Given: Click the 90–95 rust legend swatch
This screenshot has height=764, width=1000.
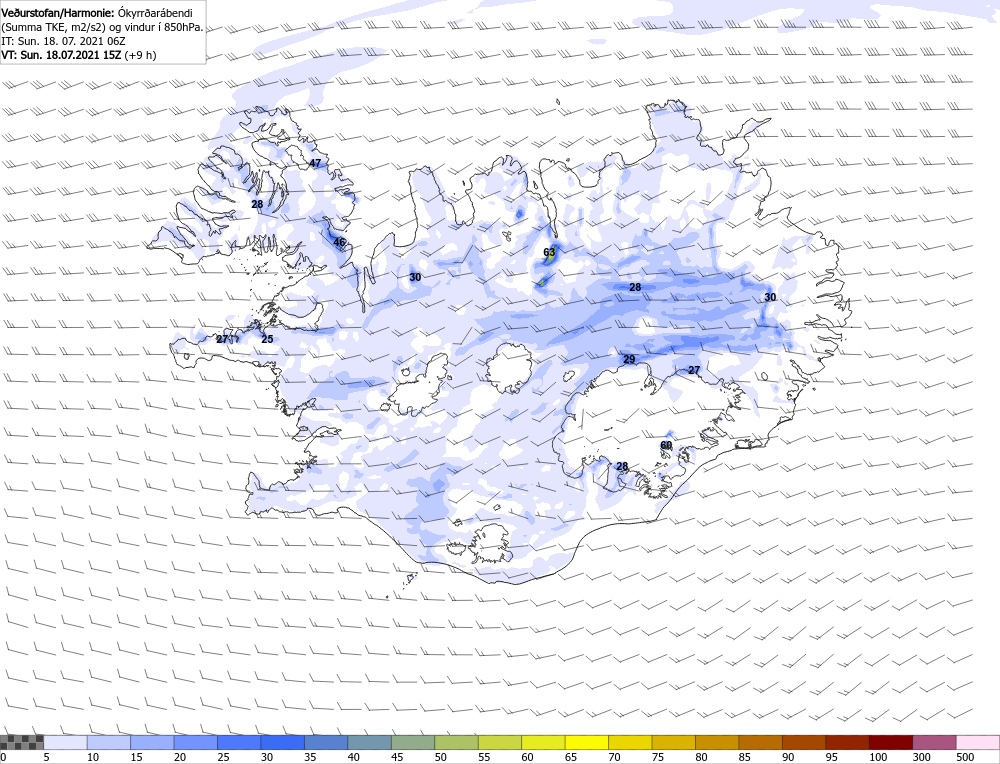Looking at the screenshot, I should [804, 742].
